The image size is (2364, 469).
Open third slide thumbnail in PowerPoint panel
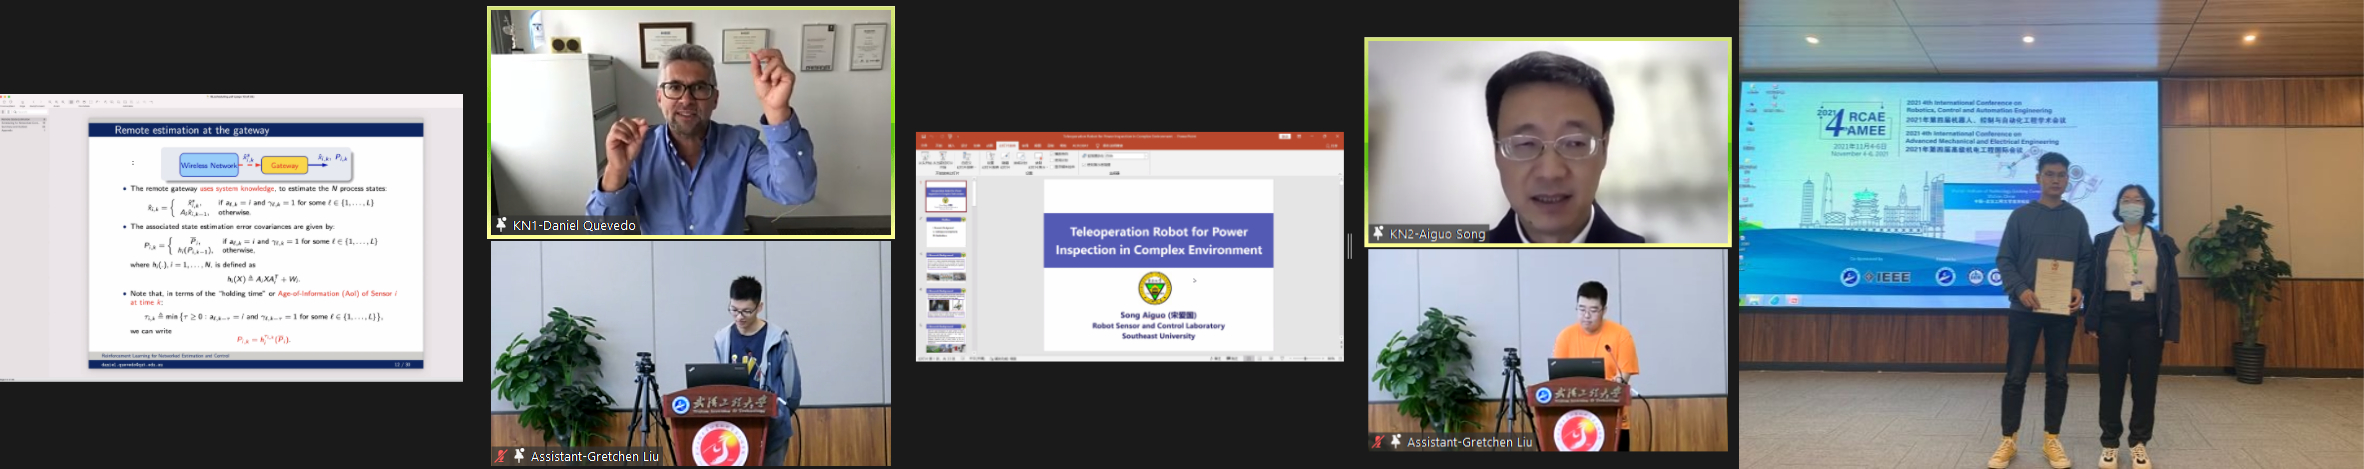pos(946,267)
